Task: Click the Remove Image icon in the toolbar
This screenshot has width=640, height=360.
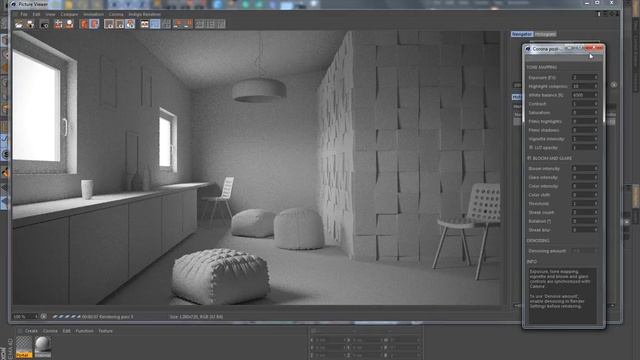Action: tap(58, 24)
